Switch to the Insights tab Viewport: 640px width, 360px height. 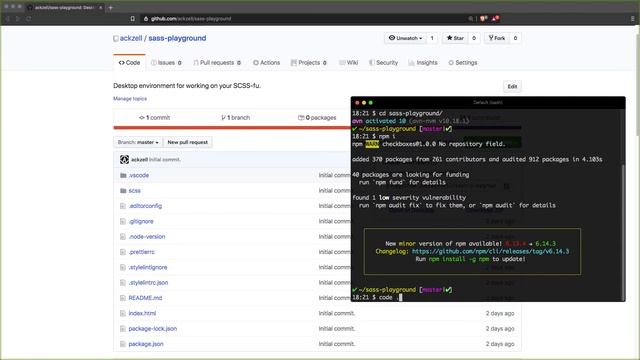pyautogui.click(x=423, y=62)
